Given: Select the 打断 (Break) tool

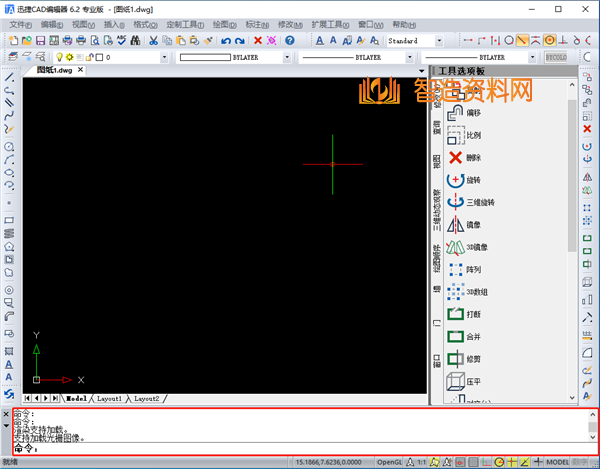Looking at the screenshot, I should pos(473,315).
